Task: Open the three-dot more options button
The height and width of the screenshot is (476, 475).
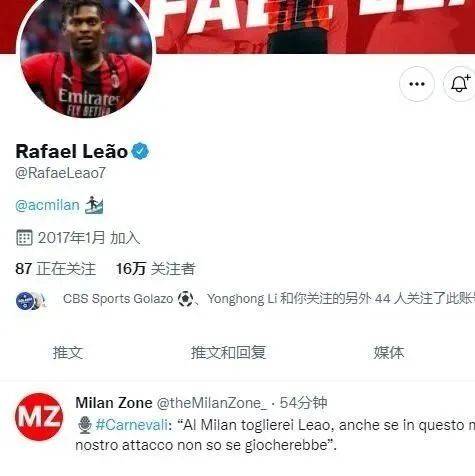Action: coord(417,84)
